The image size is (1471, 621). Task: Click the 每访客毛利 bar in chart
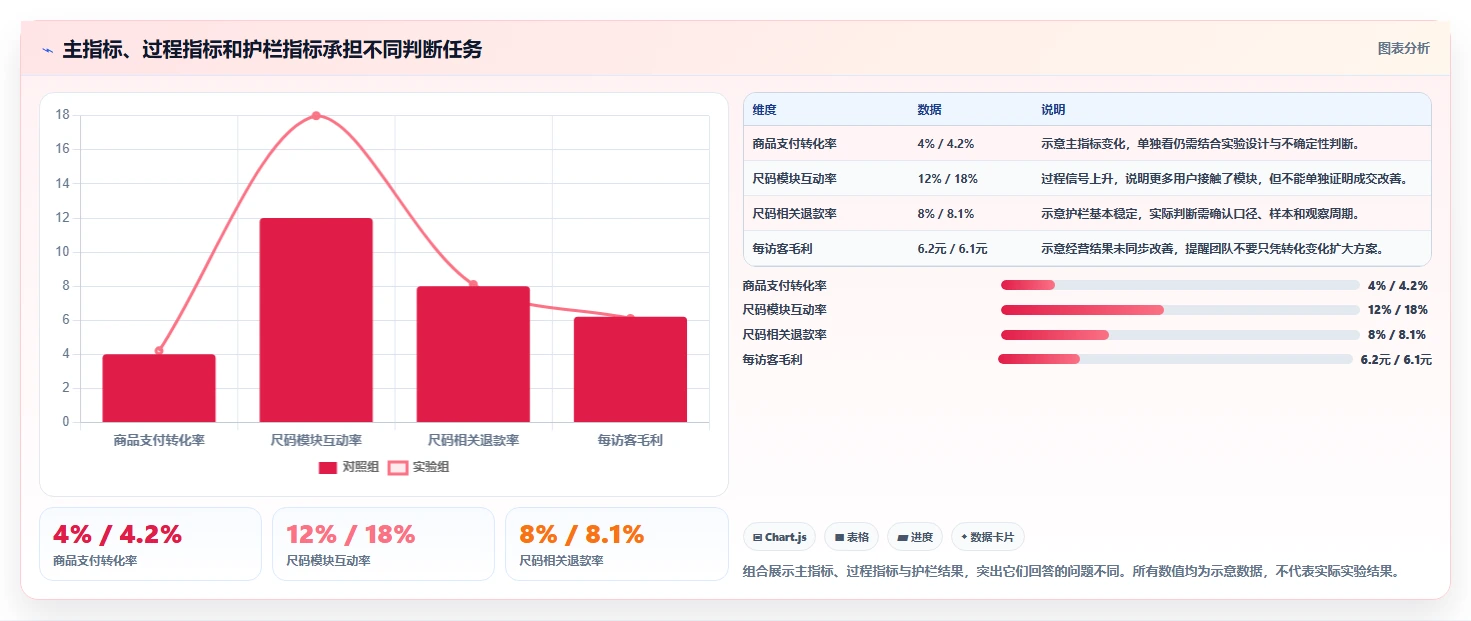[x=630, y=369]
